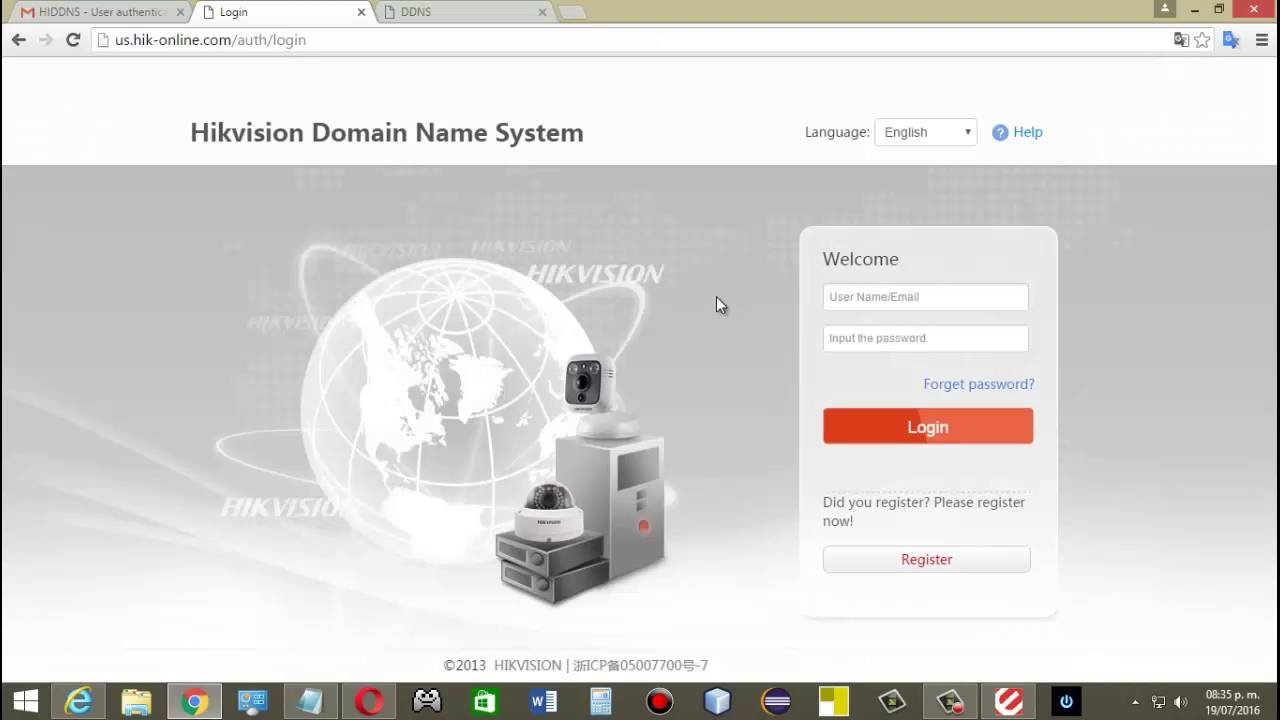The image size is (1280, 720).
Task: Open the Calculator from the taskbar
Action: coord(601,702)
